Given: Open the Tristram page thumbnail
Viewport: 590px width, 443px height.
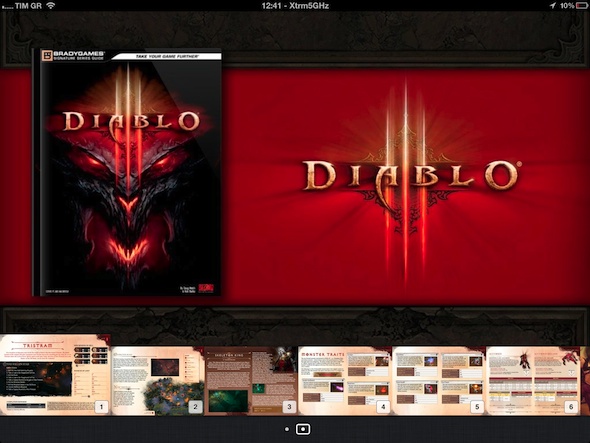Looking at the screenshot, I should pyautogui.click(x=55, y=375).
